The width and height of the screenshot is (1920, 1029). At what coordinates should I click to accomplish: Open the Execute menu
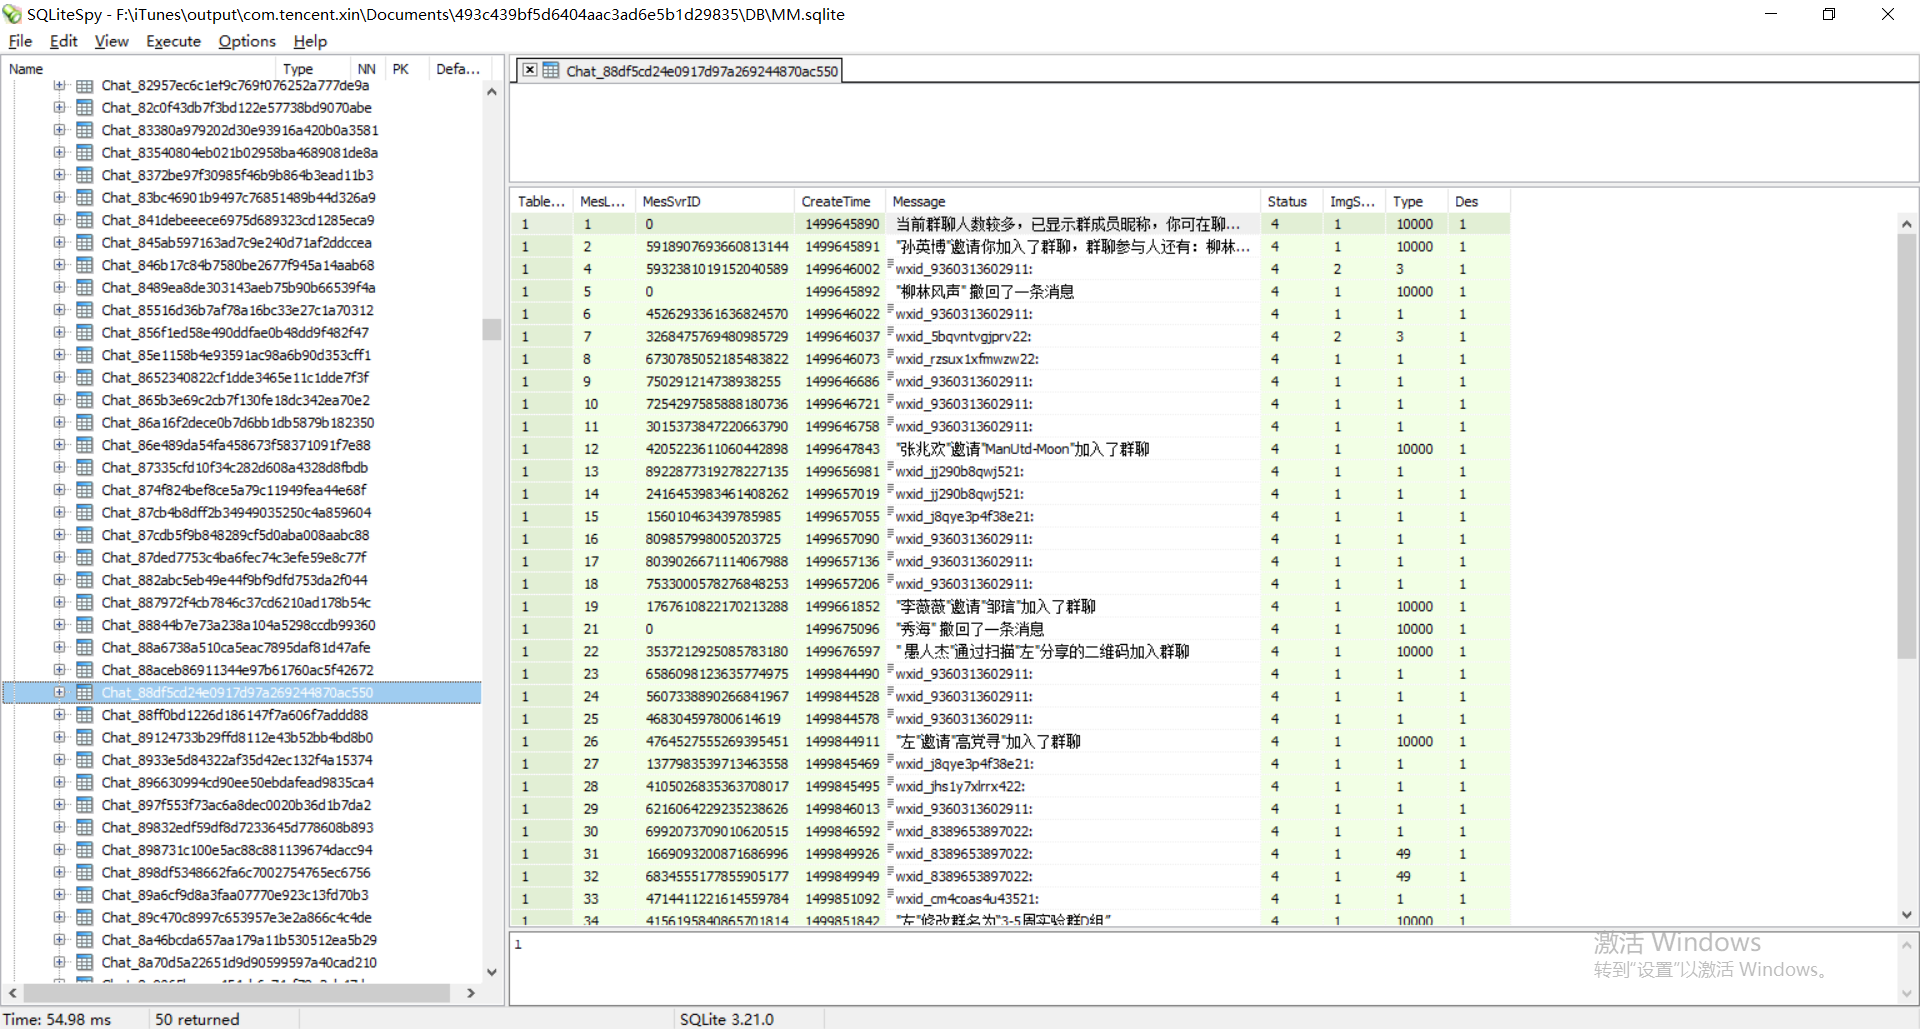click(x=173, y=41)
